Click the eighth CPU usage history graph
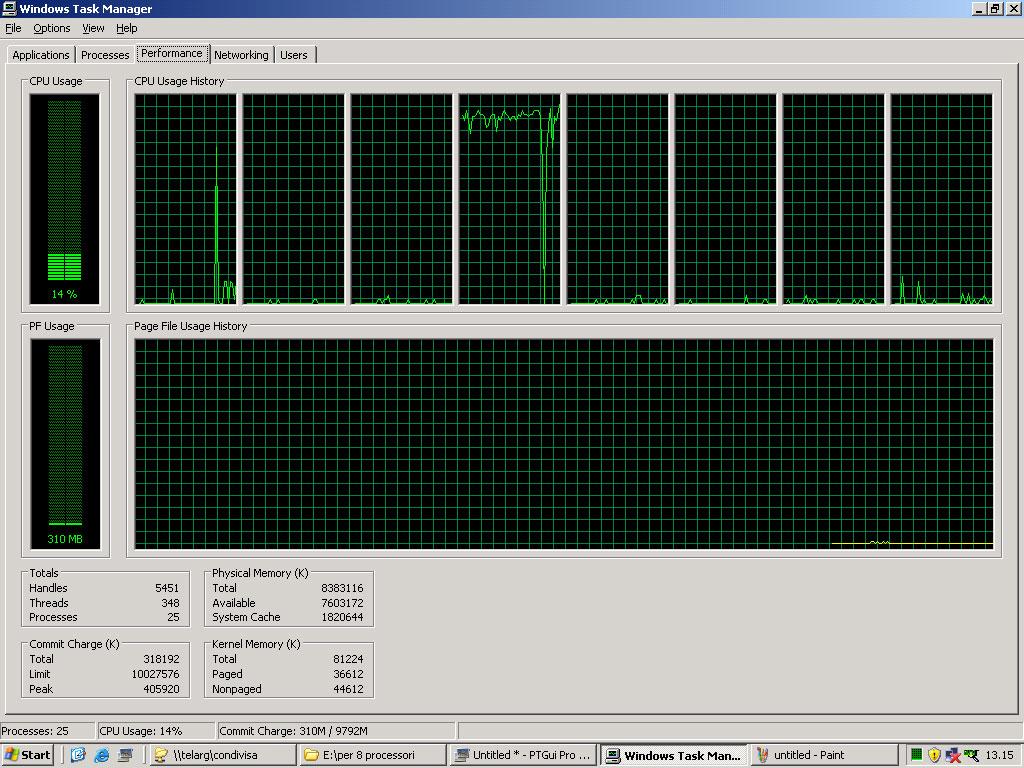 942,199
